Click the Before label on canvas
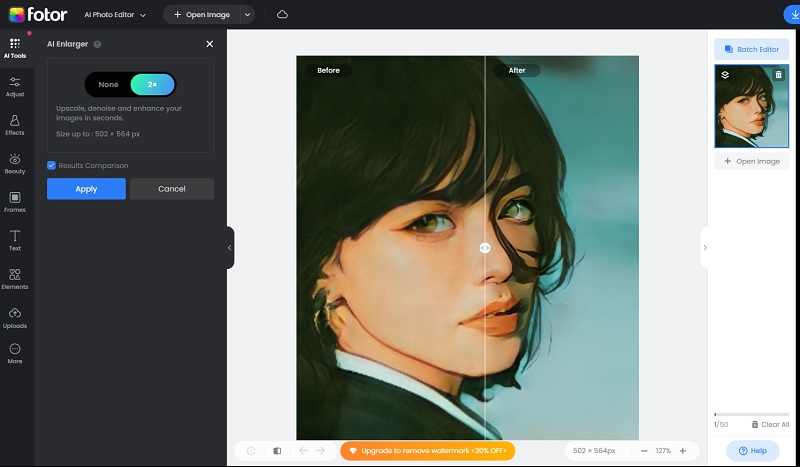Viewport: 800px width, 467px height. coord(328,70)
